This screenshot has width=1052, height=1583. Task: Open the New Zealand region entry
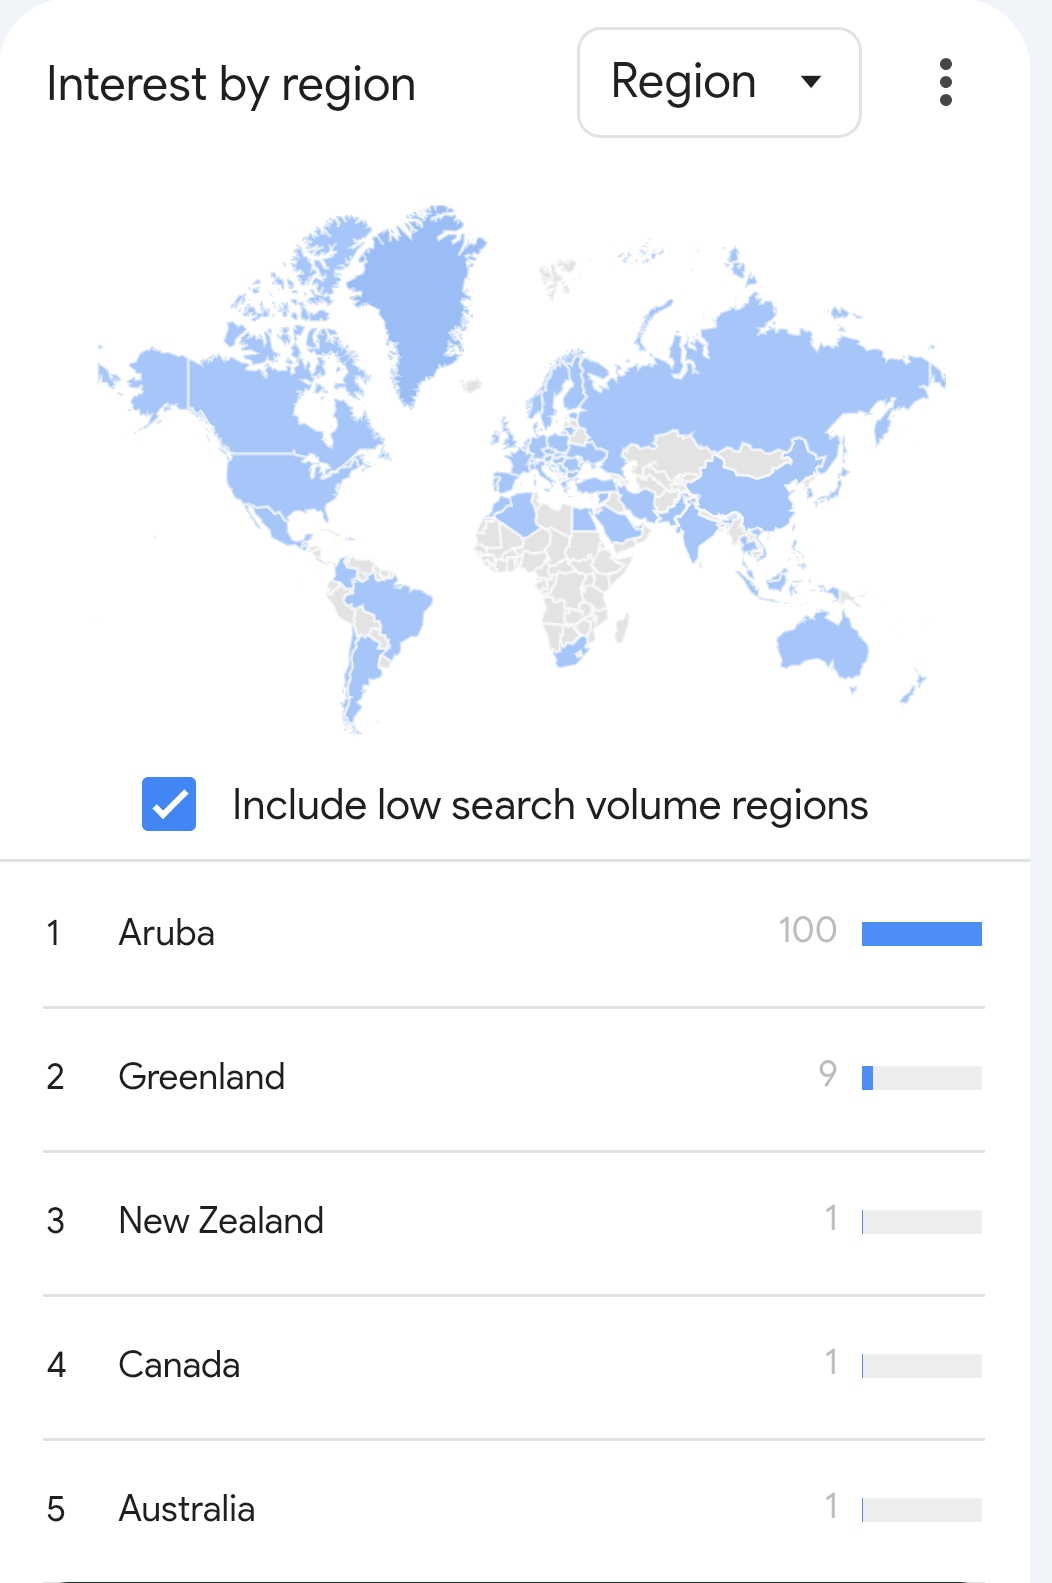point(514,1222)
